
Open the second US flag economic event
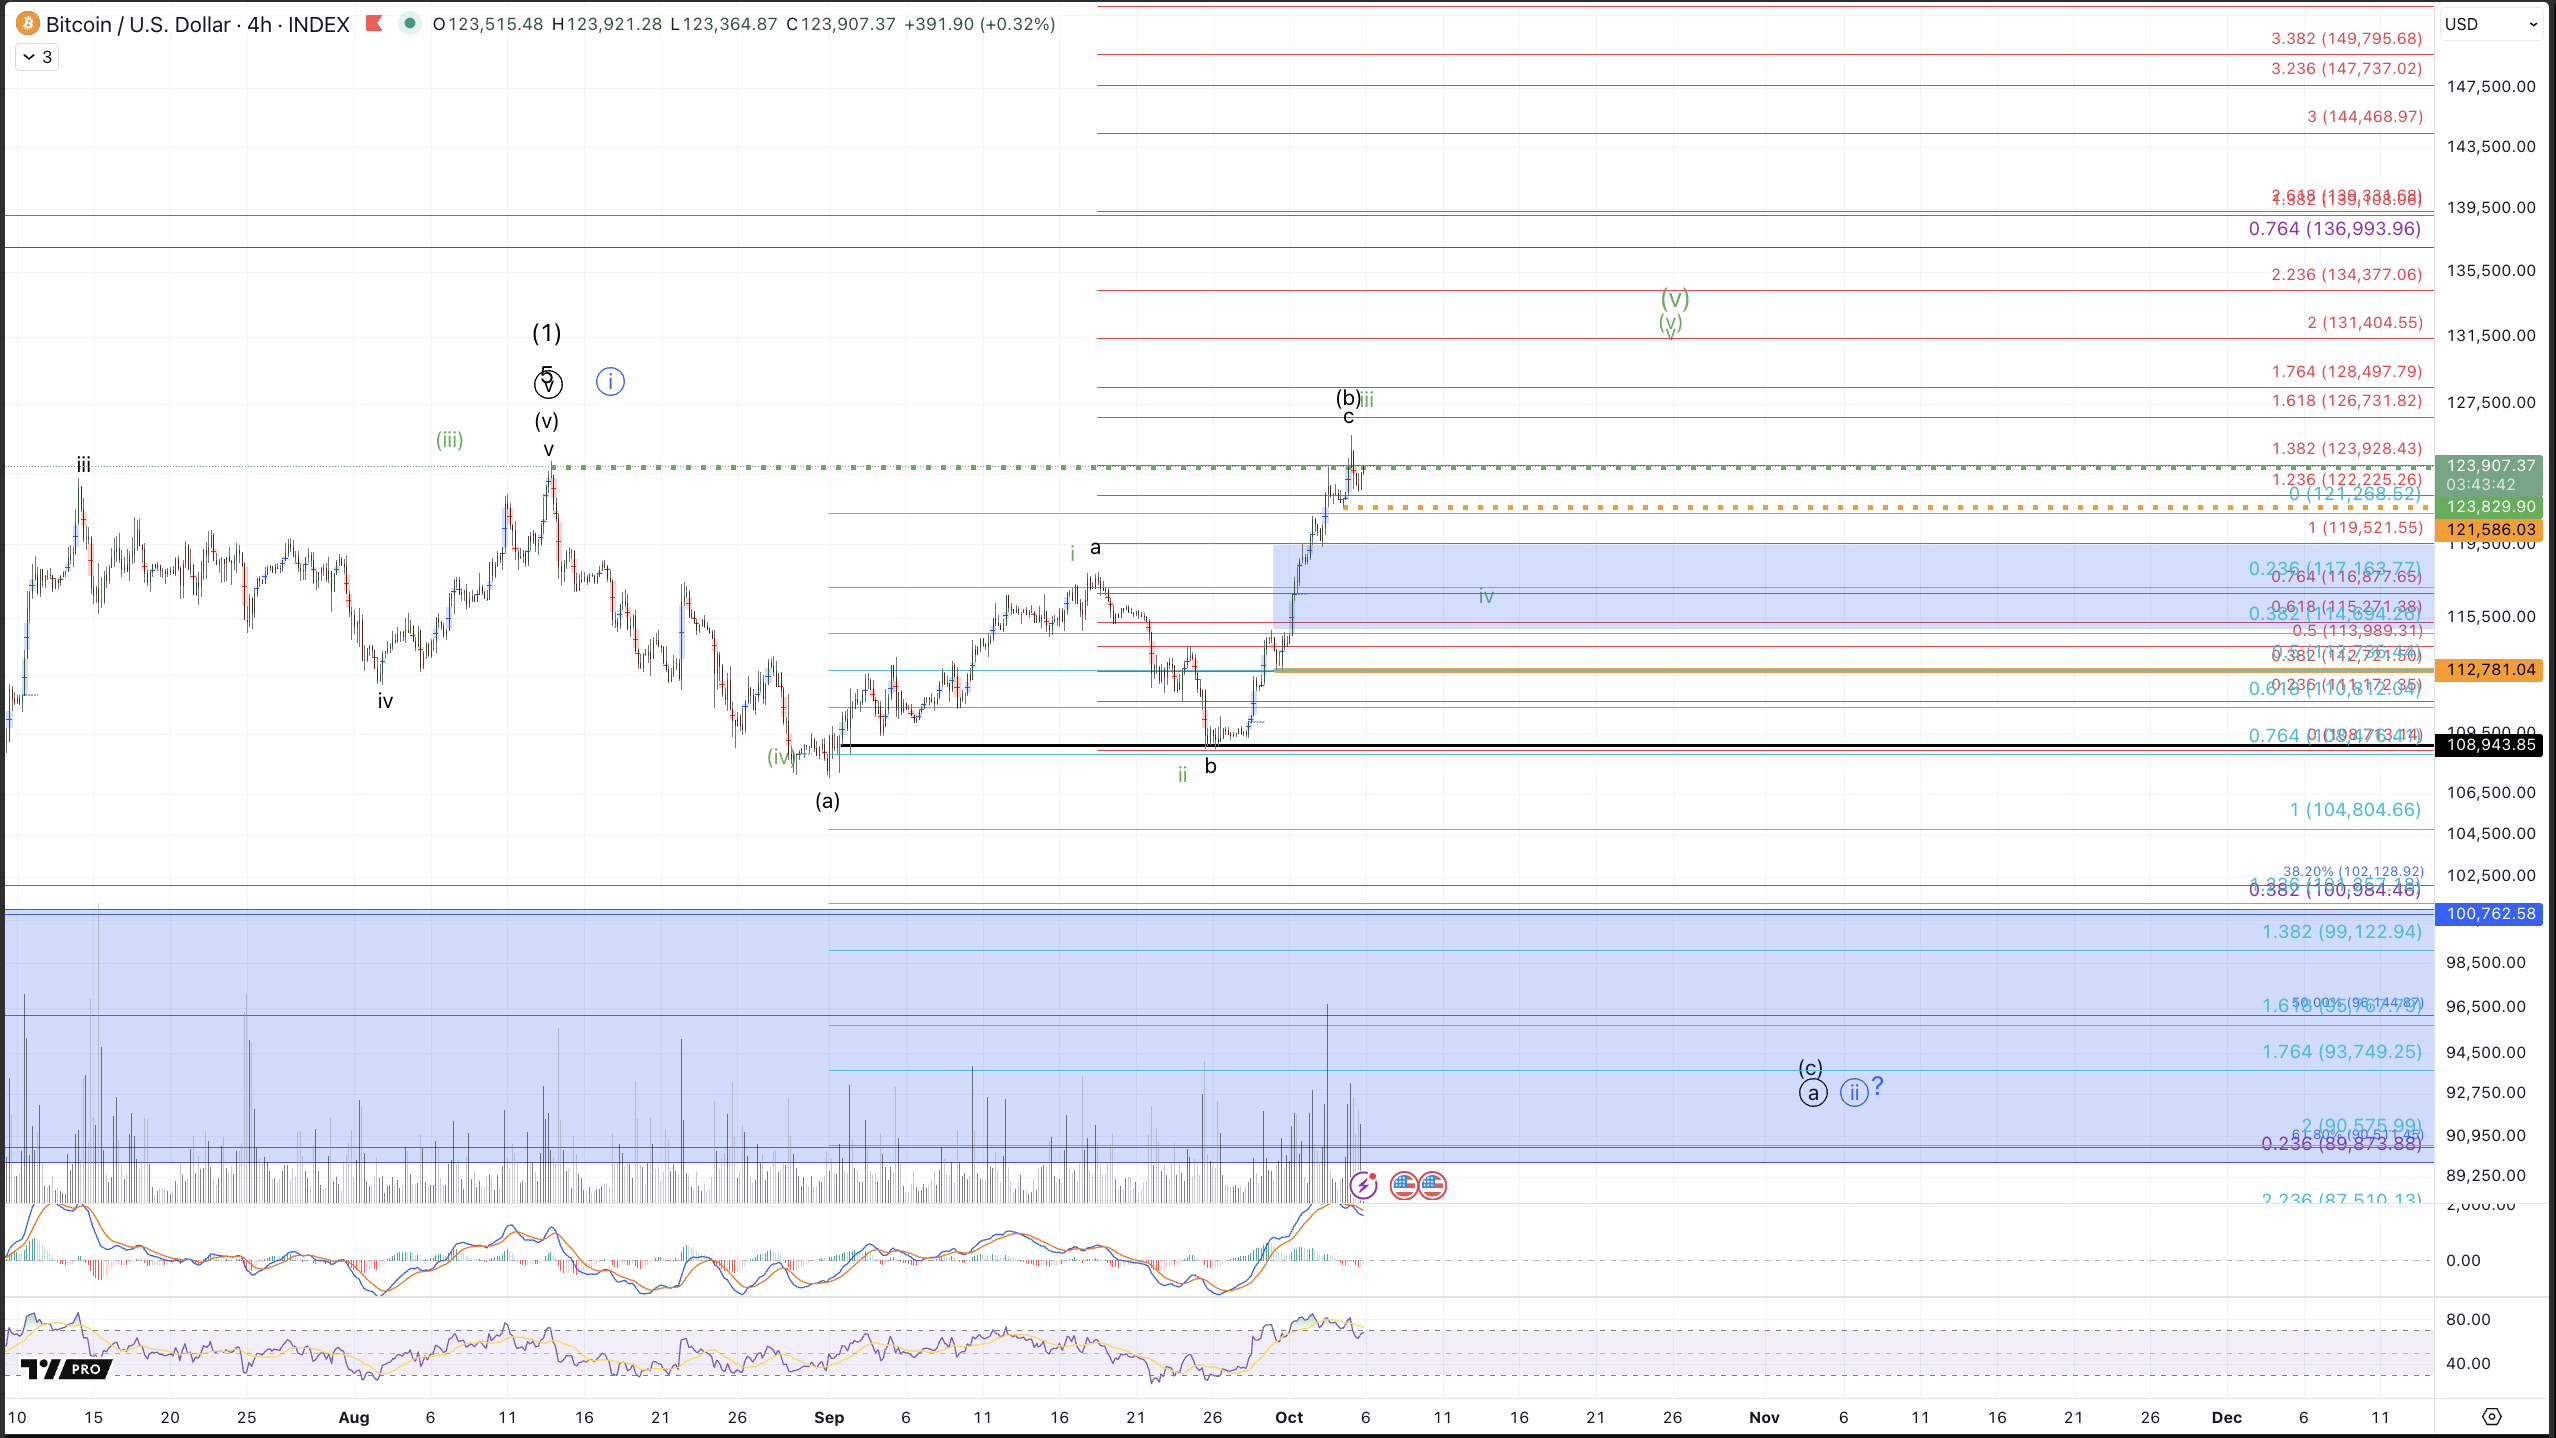point(1432,1186)
